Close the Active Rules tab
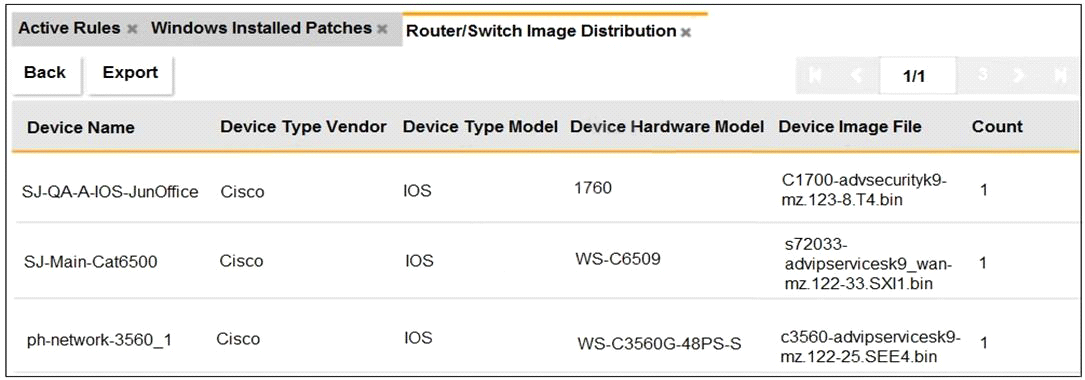The height and width of the screenshot is (380, 1085). (x=133, y=30)
